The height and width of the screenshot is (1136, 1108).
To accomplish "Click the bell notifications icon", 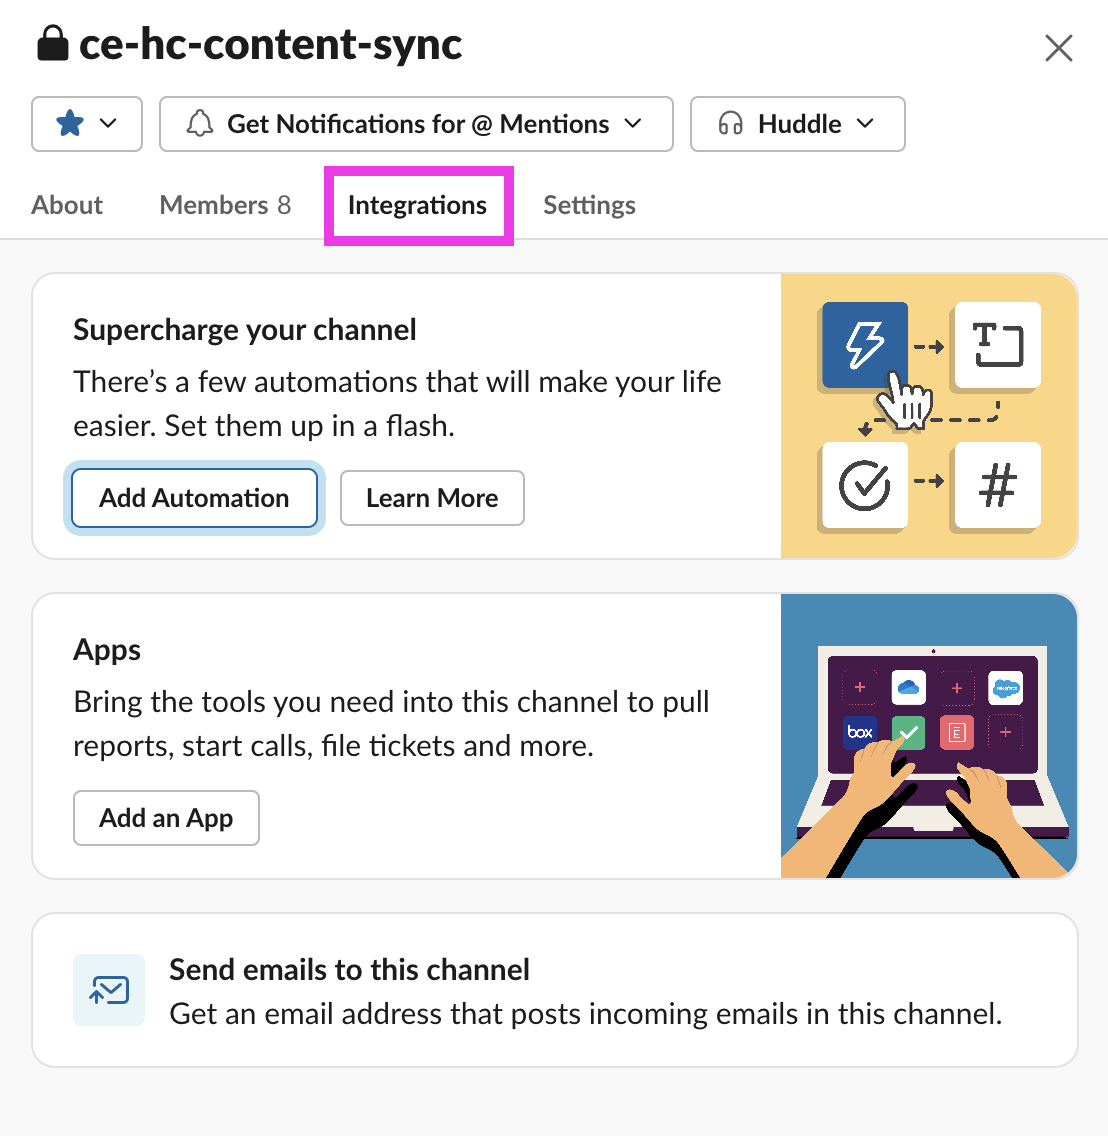I will pos(201,123).
